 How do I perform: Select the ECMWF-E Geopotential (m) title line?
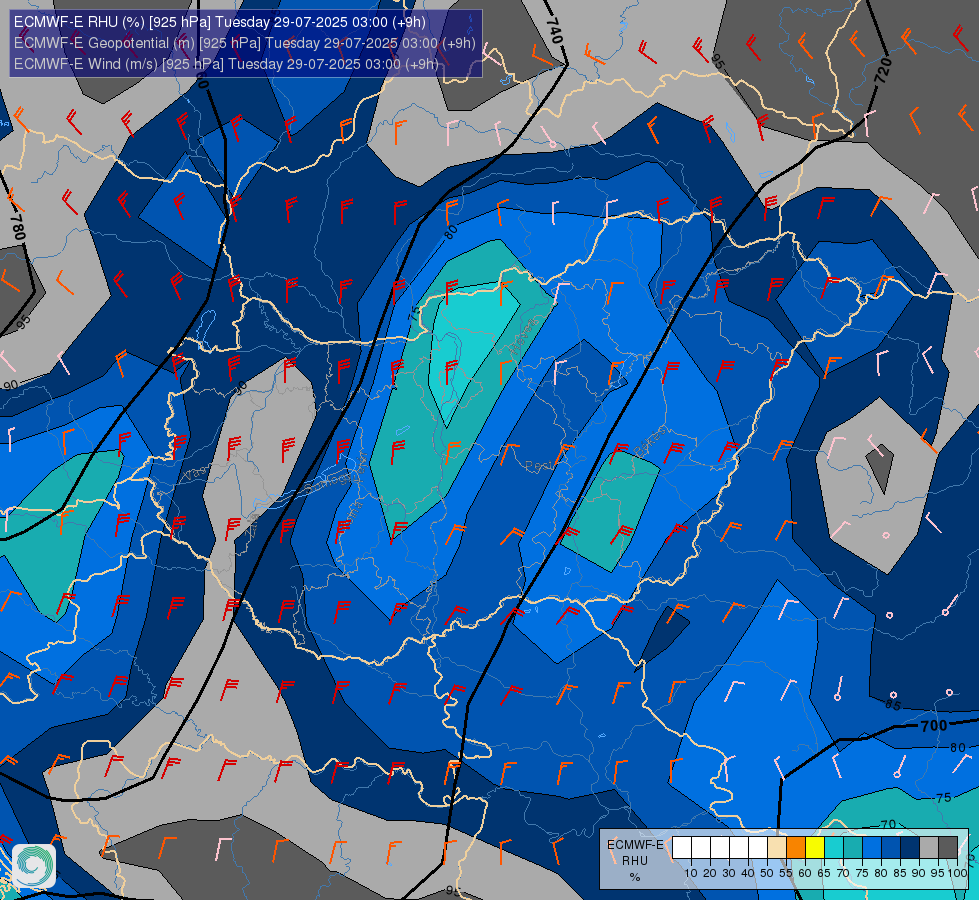(x=245, y=43)
